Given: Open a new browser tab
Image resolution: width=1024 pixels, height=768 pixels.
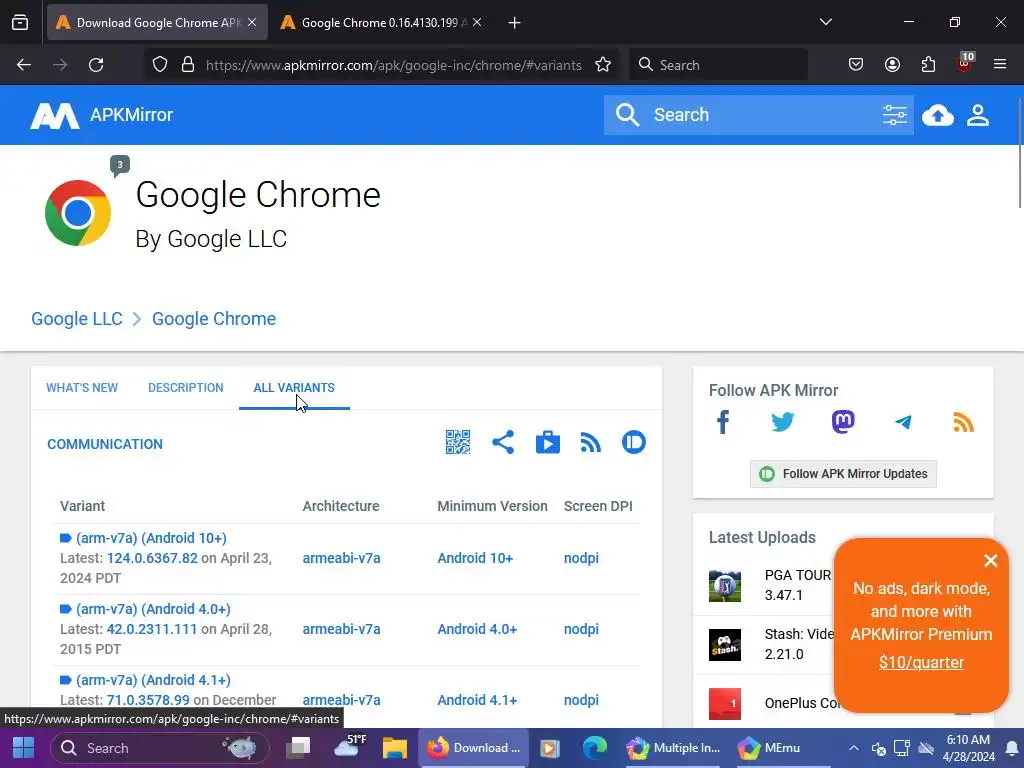Looking at the screenshot, I should pyautogui.click(x=515, y=23).
